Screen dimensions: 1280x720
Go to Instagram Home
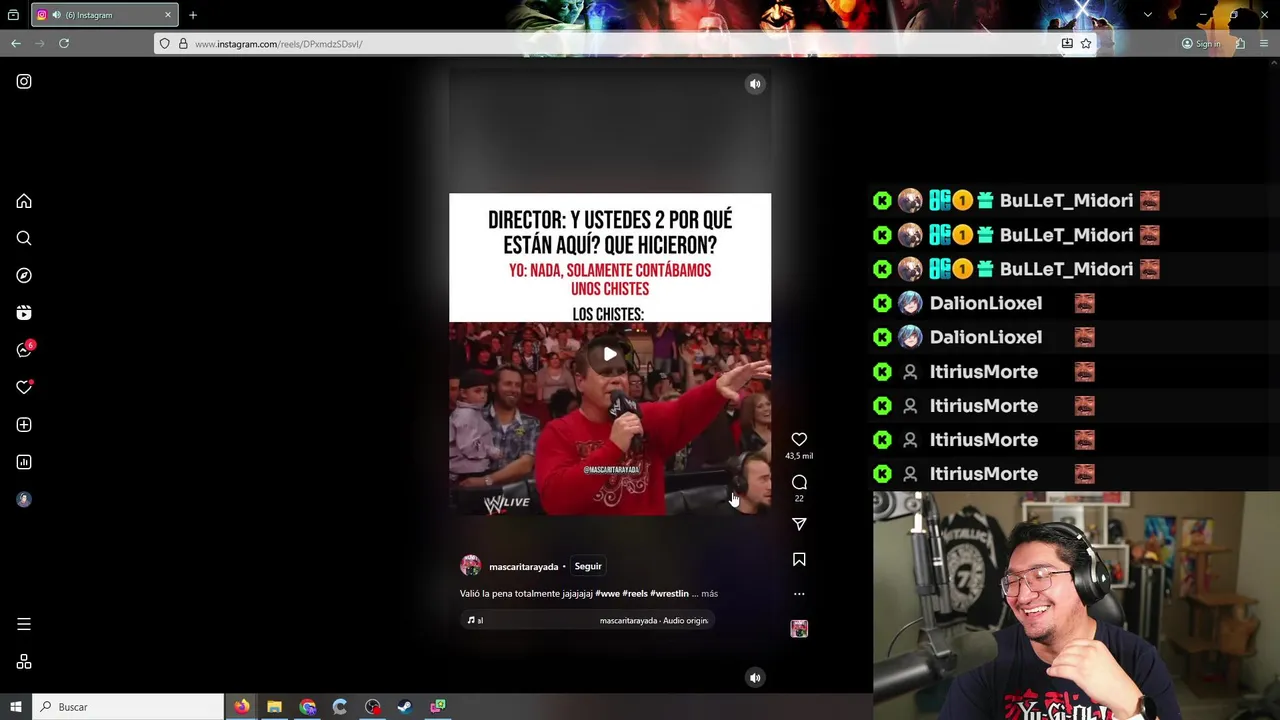tap(24, 201)
